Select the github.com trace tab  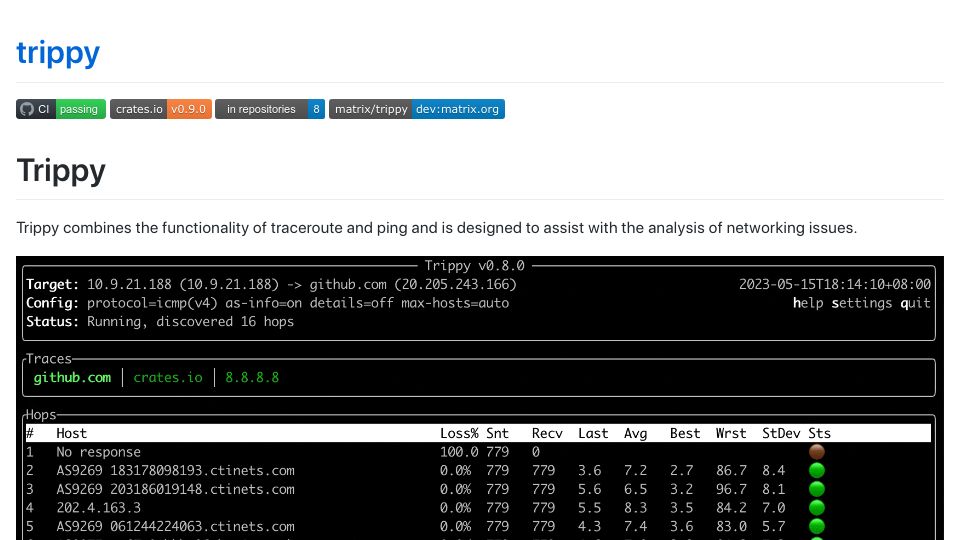pos(72,378)
